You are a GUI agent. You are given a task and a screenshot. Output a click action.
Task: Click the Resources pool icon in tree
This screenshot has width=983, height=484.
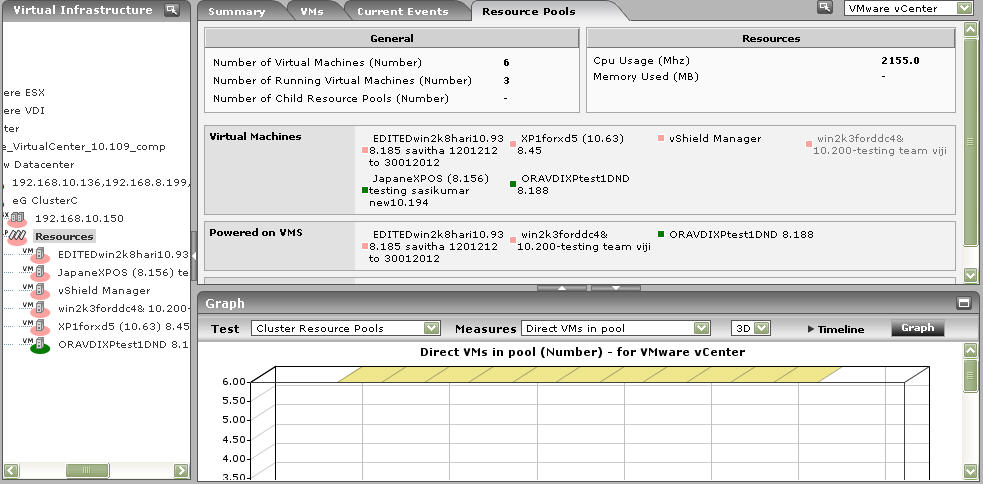pyautogui.click(x=17, y=237)
